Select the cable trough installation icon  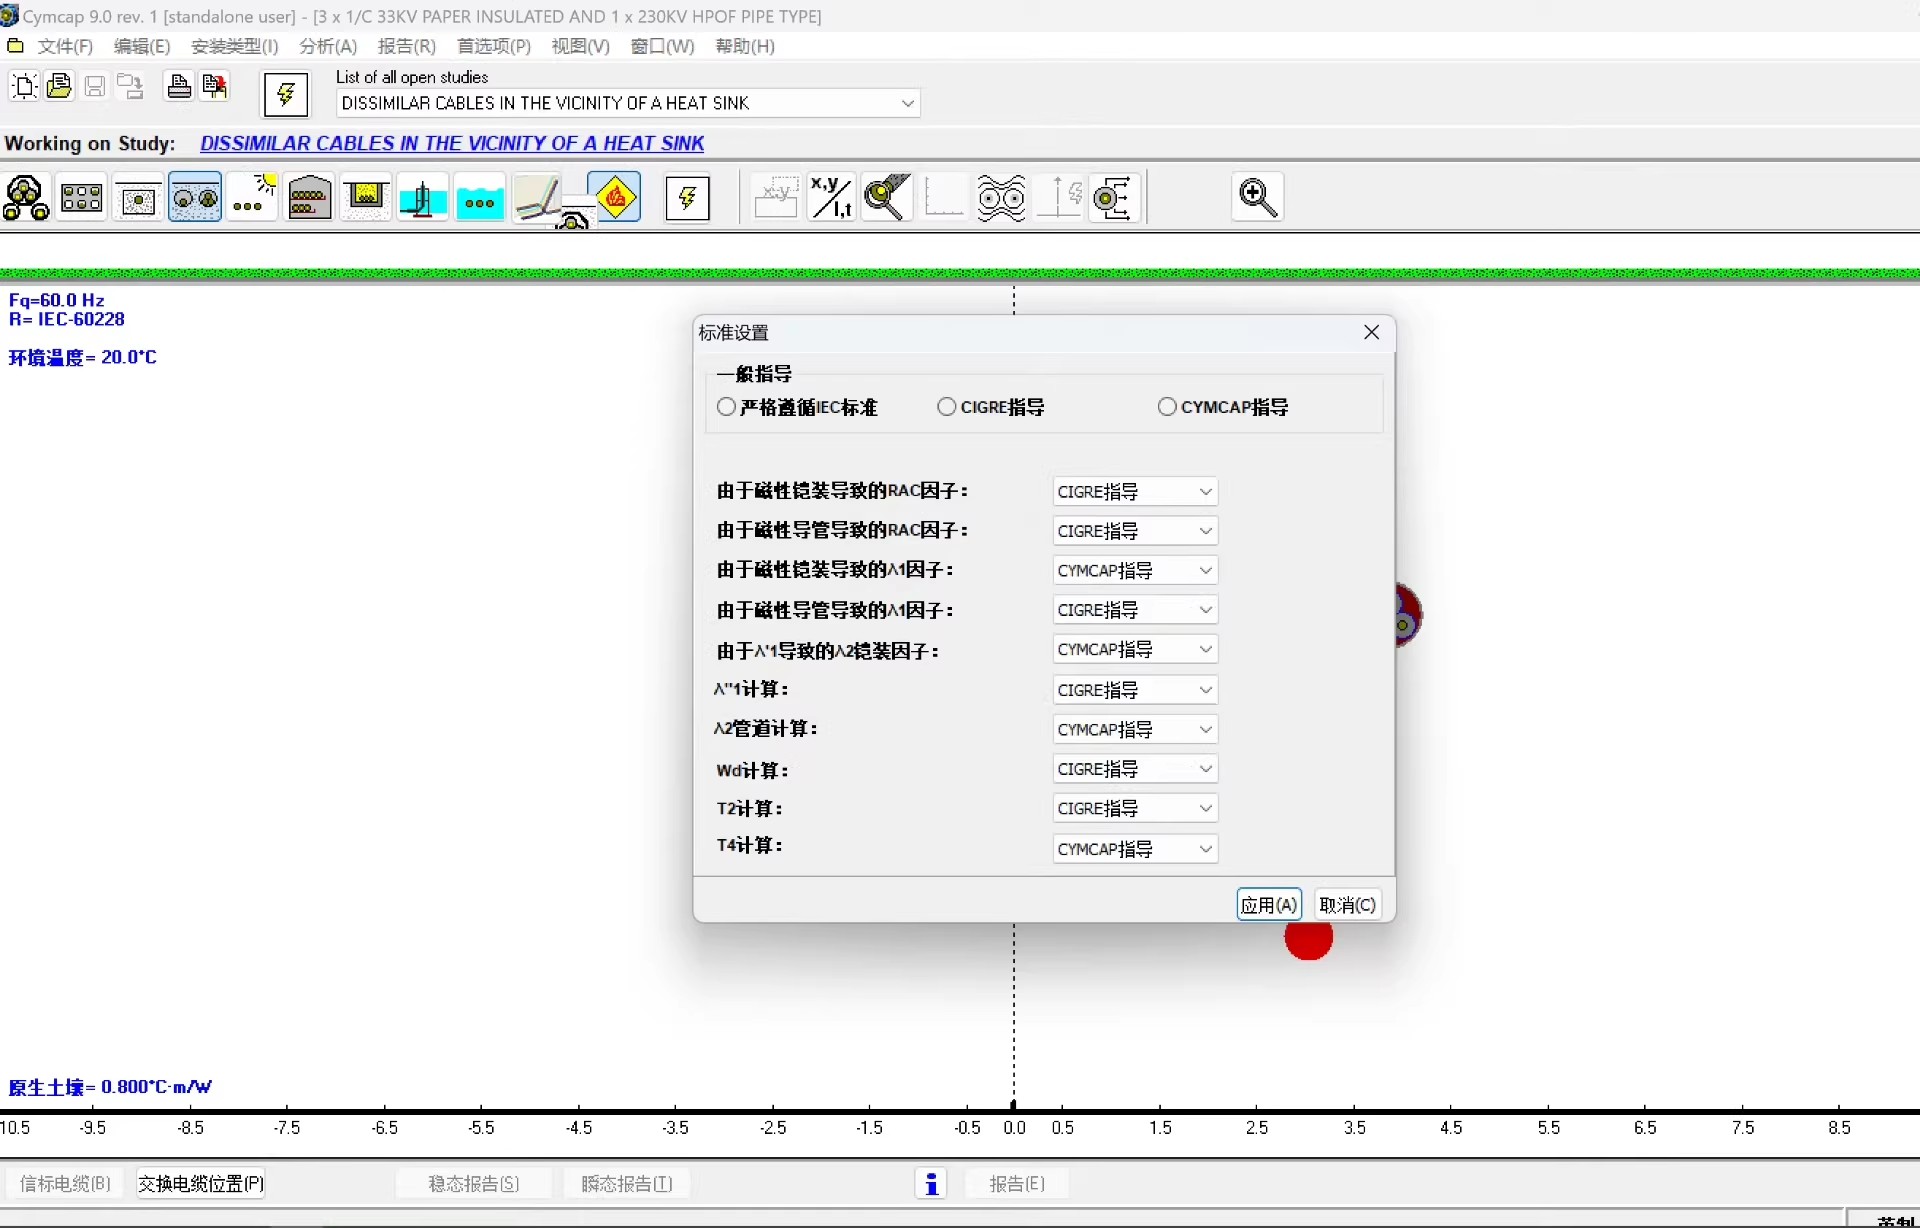pos(366,198)
